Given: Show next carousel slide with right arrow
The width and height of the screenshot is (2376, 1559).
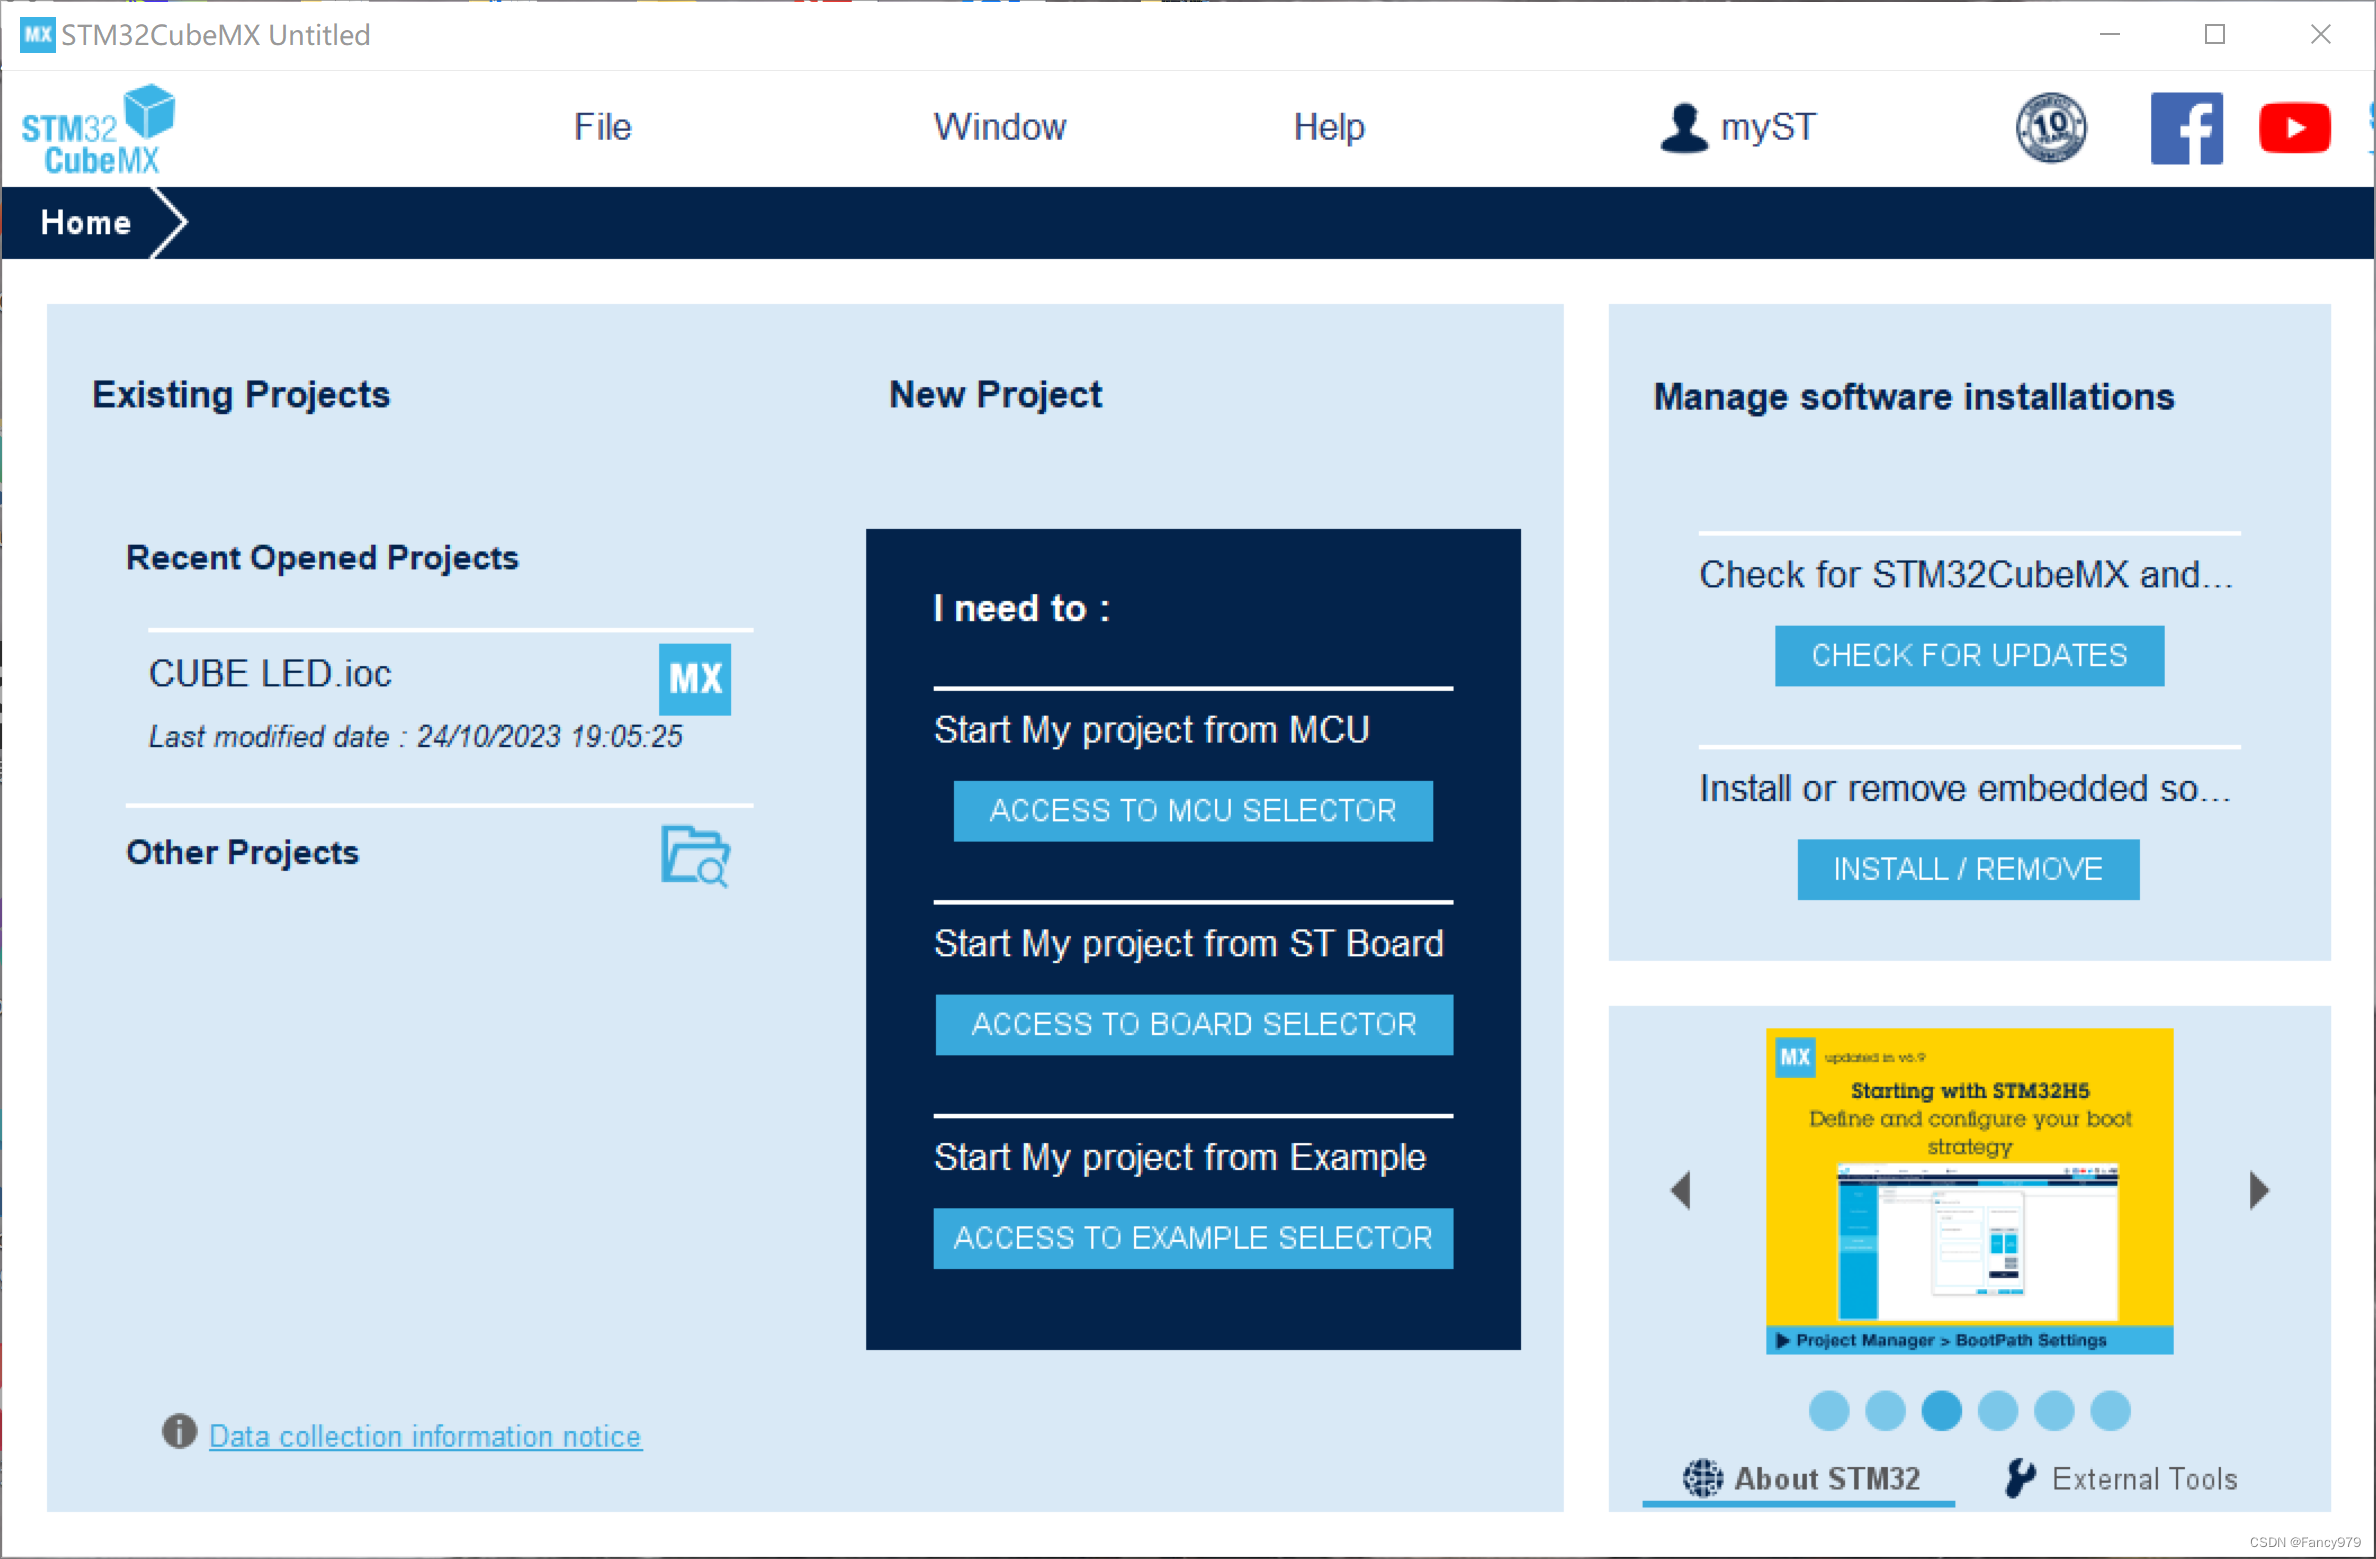Looking at the screenshot, I should pos(2259,1190).
